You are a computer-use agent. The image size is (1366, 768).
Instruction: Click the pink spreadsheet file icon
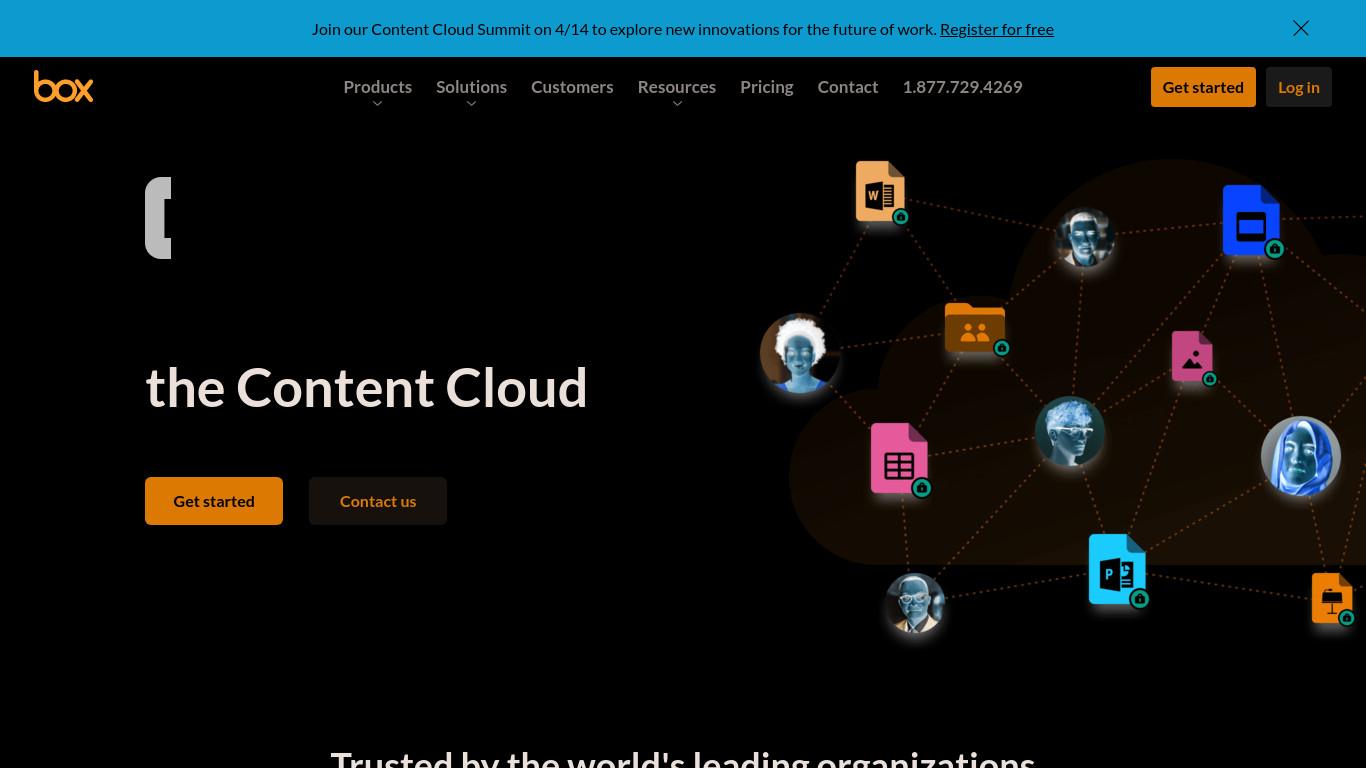click(899, 458)
